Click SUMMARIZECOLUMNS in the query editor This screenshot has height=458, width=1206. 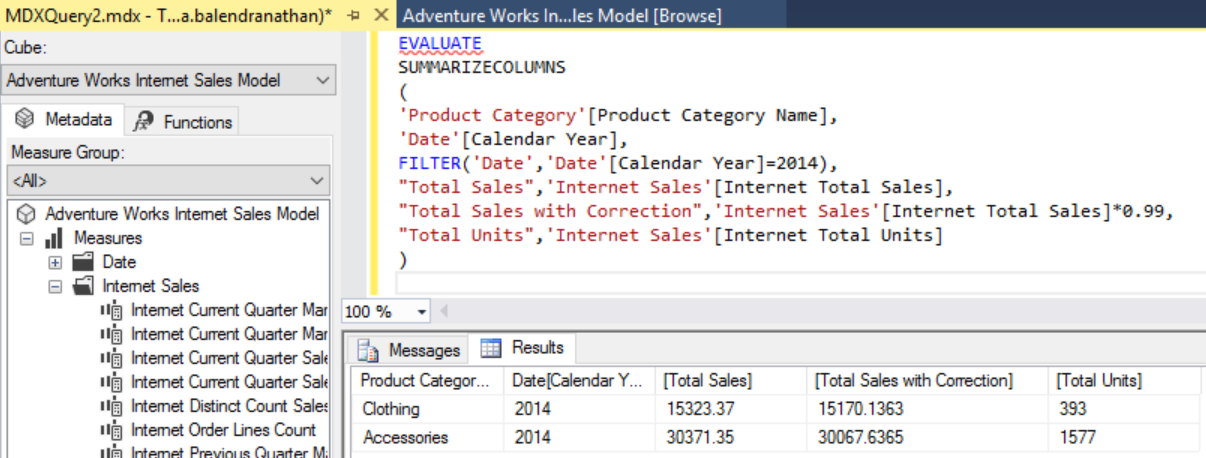[x=481, y=68]
